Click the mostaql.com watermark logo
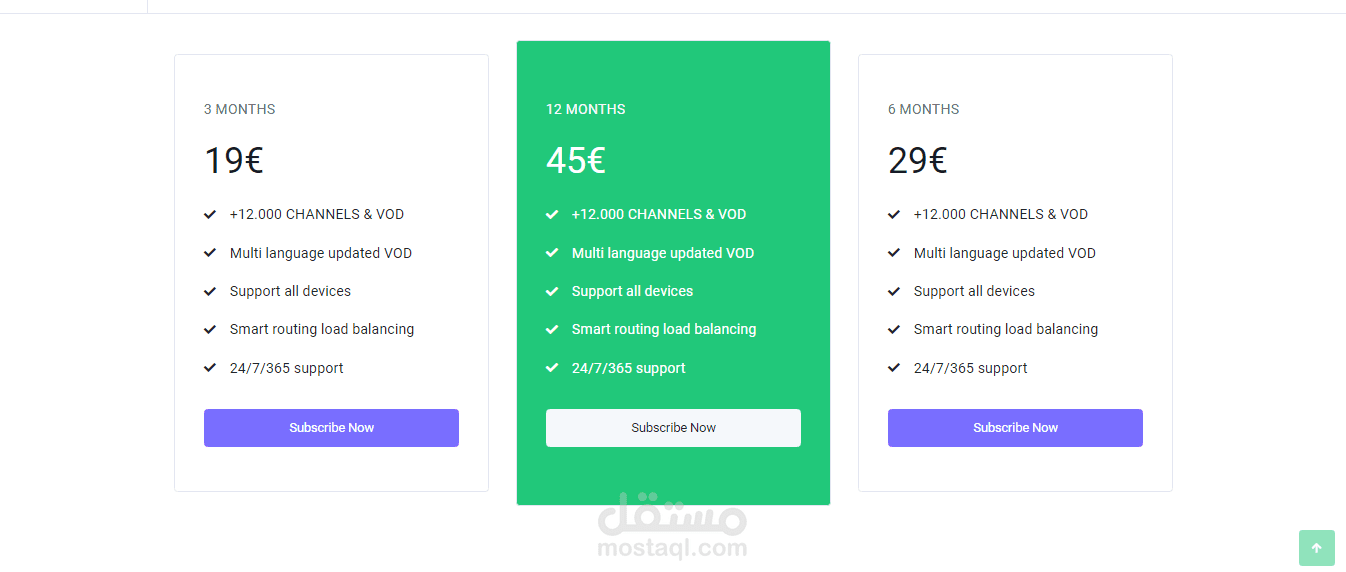 click(672, 527)
